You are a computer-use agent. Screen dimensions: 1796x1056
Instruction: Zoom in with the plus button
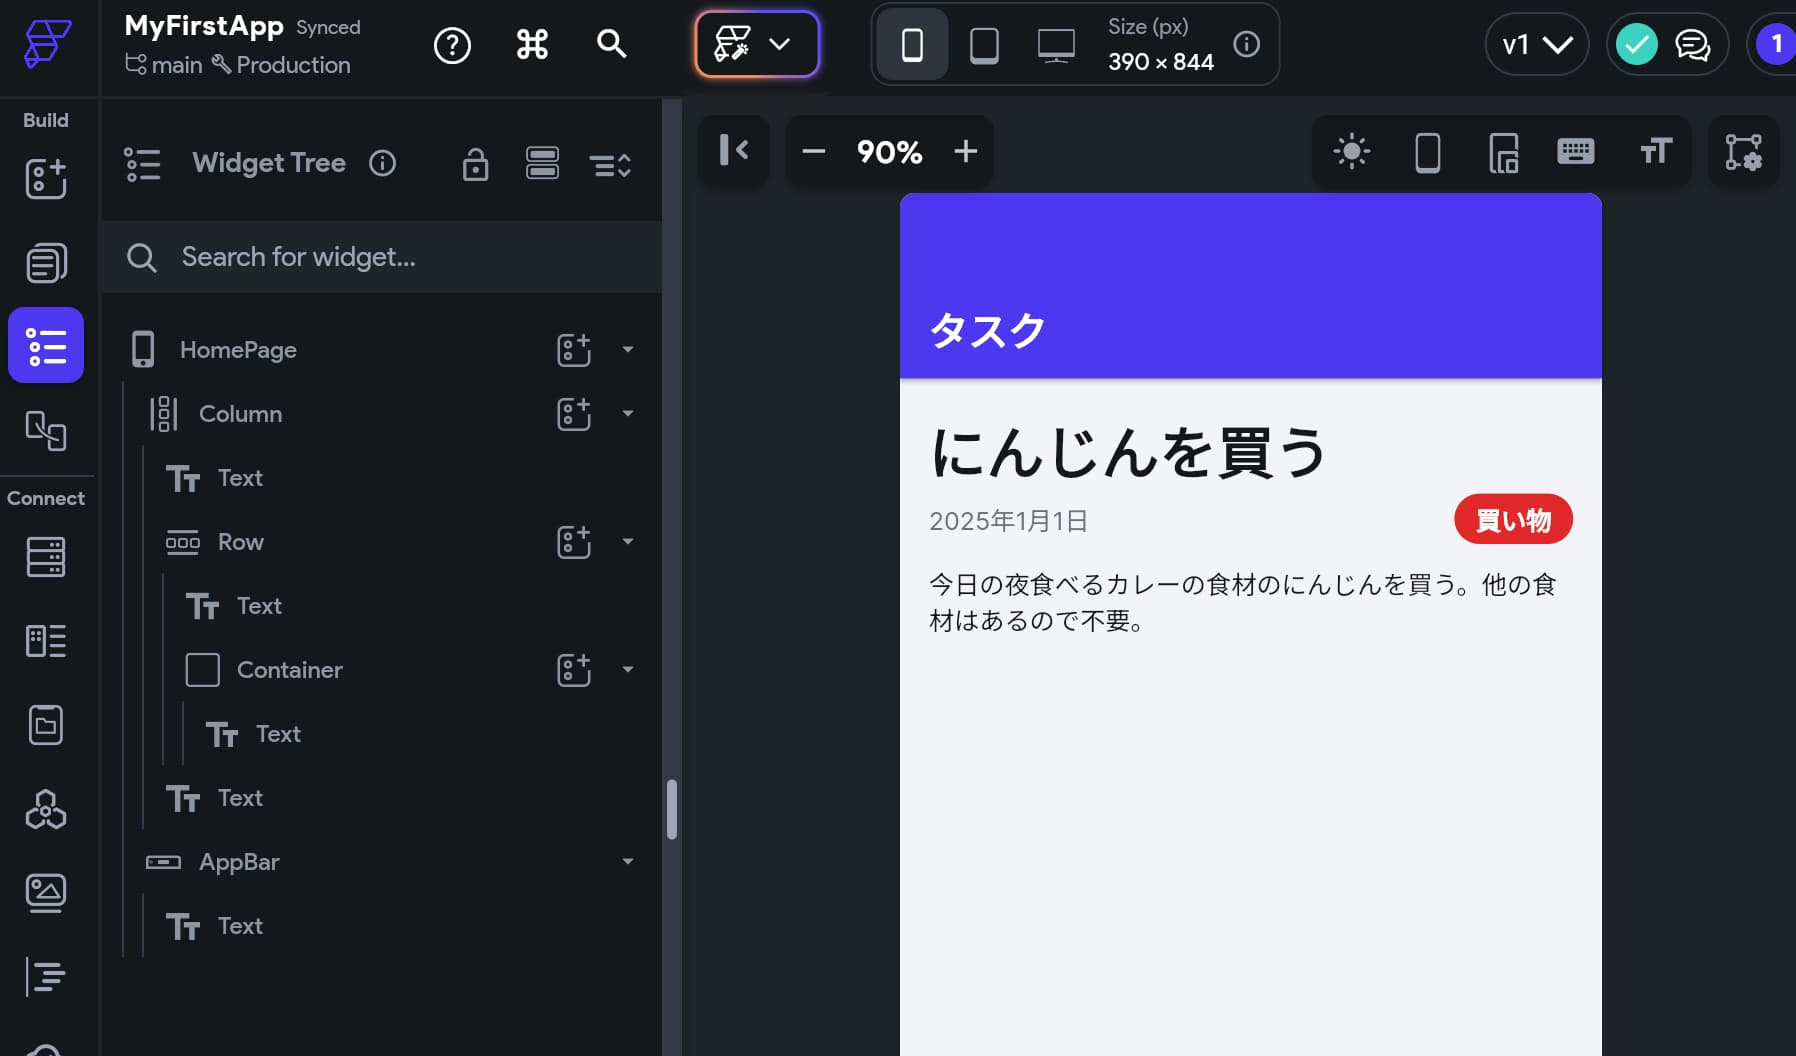coord(965,152)
